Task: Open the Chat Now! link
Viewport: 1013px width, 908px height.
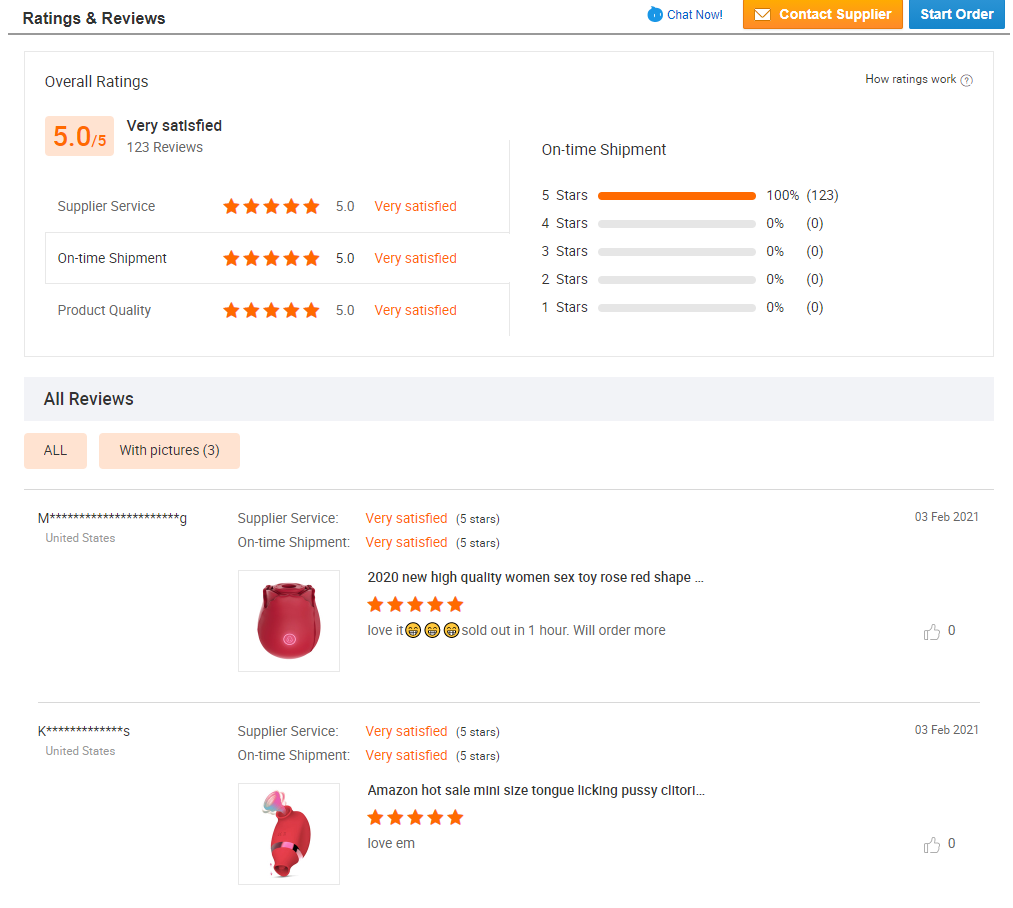Action: pos(694,14)
